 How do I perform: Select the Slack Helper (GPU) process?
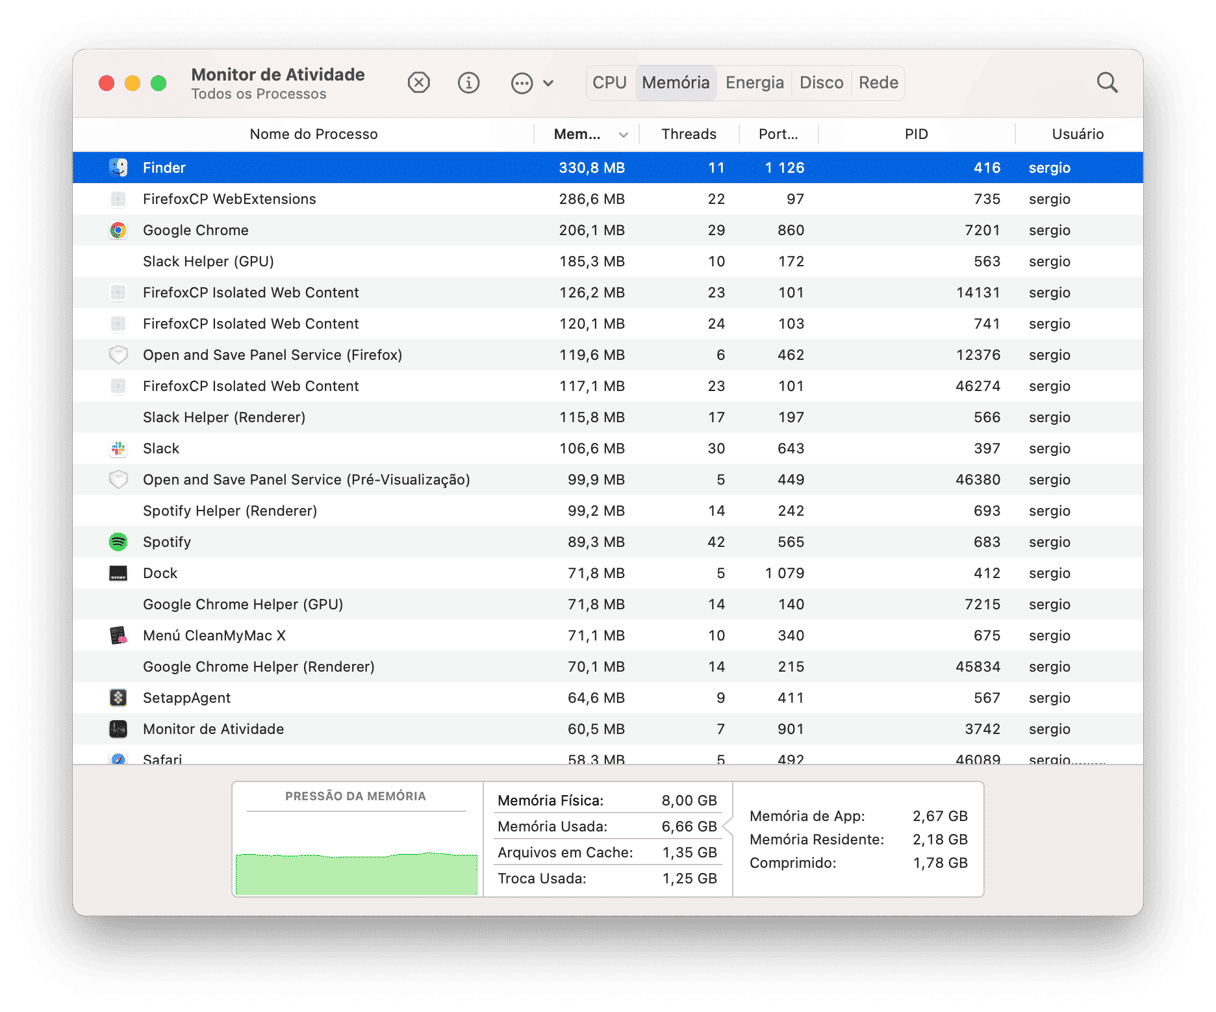pyautogui.click(x=608, y=261)
